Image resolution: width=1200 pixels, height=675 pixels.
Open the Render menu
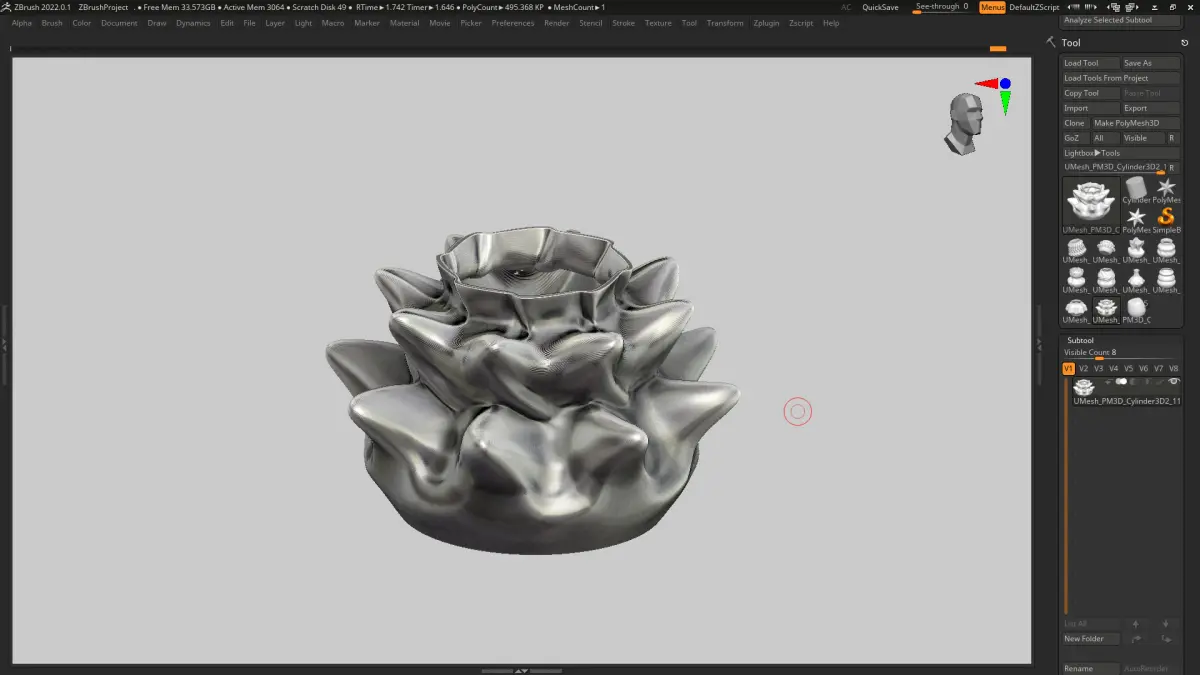tap(557, 23)
